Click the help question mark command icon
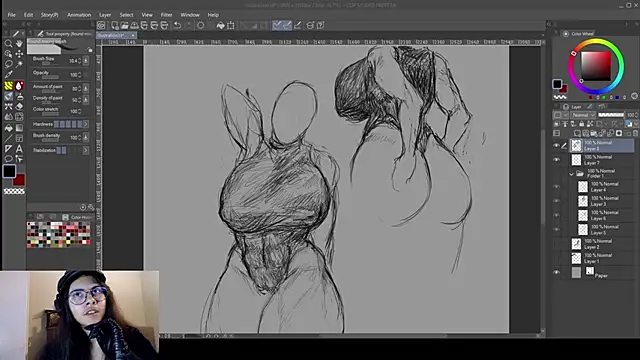 (x=321, y=25)
